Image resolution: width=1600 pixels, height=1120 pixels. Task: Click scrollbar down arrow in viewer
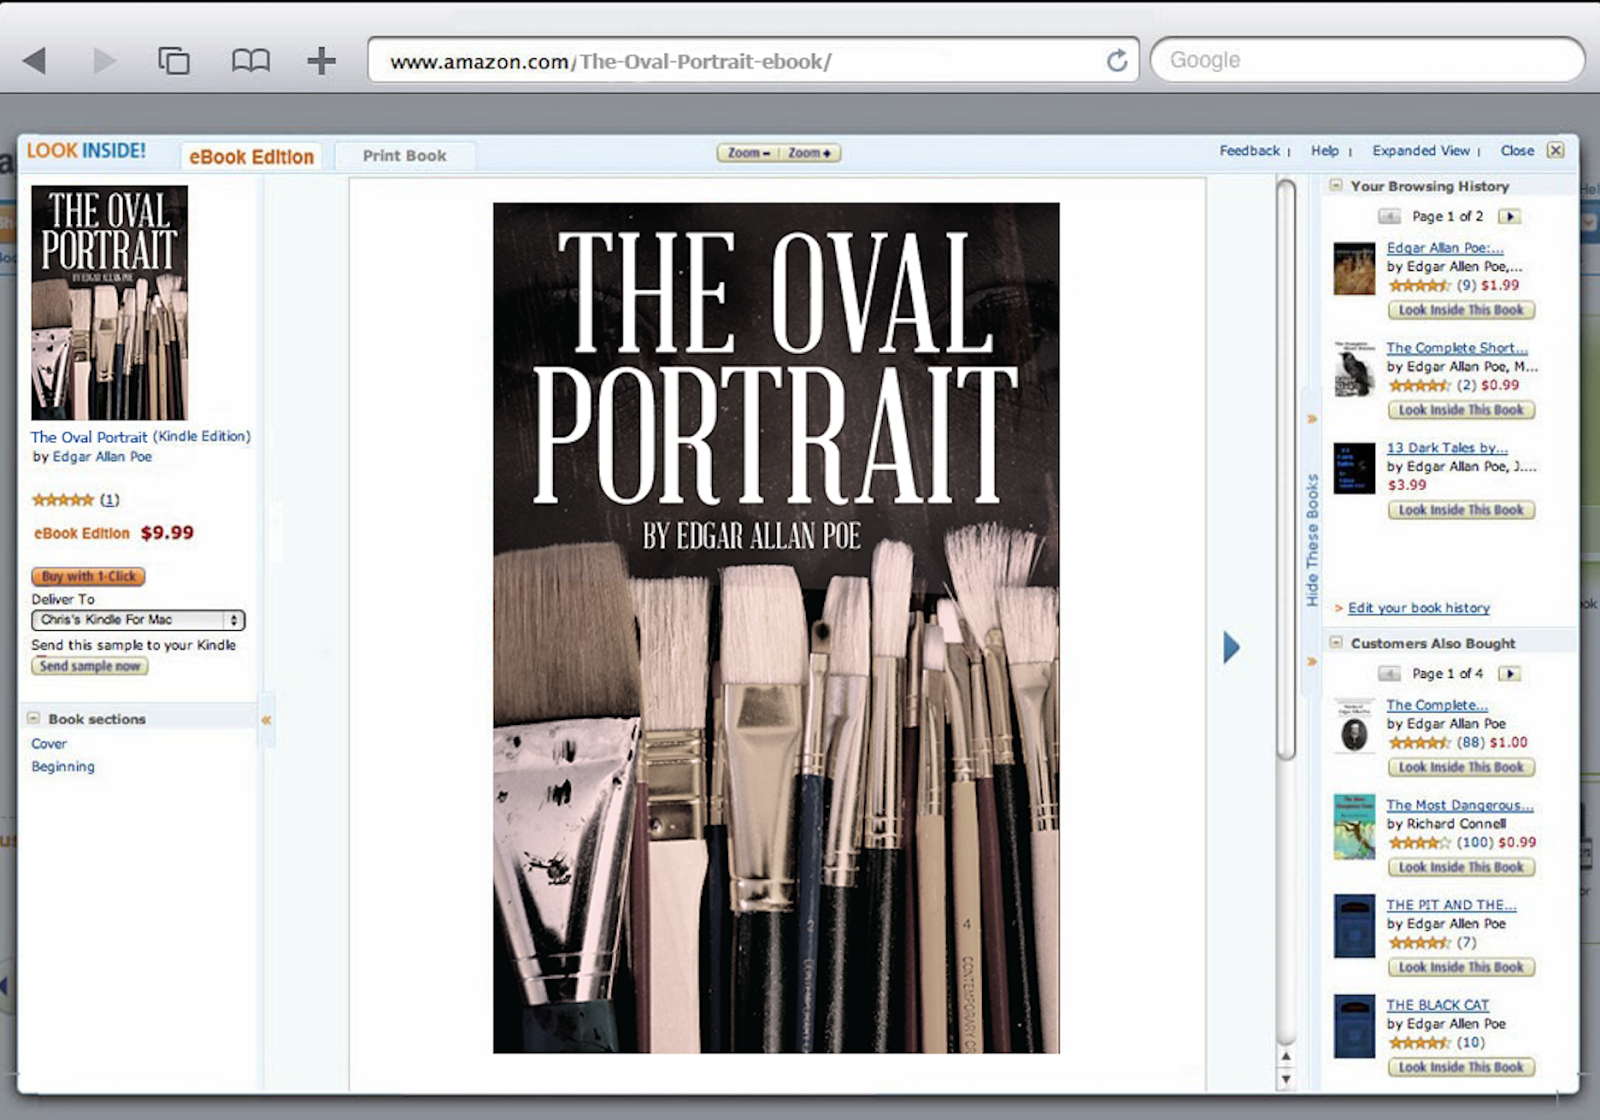click(x=1286, y=1079)
